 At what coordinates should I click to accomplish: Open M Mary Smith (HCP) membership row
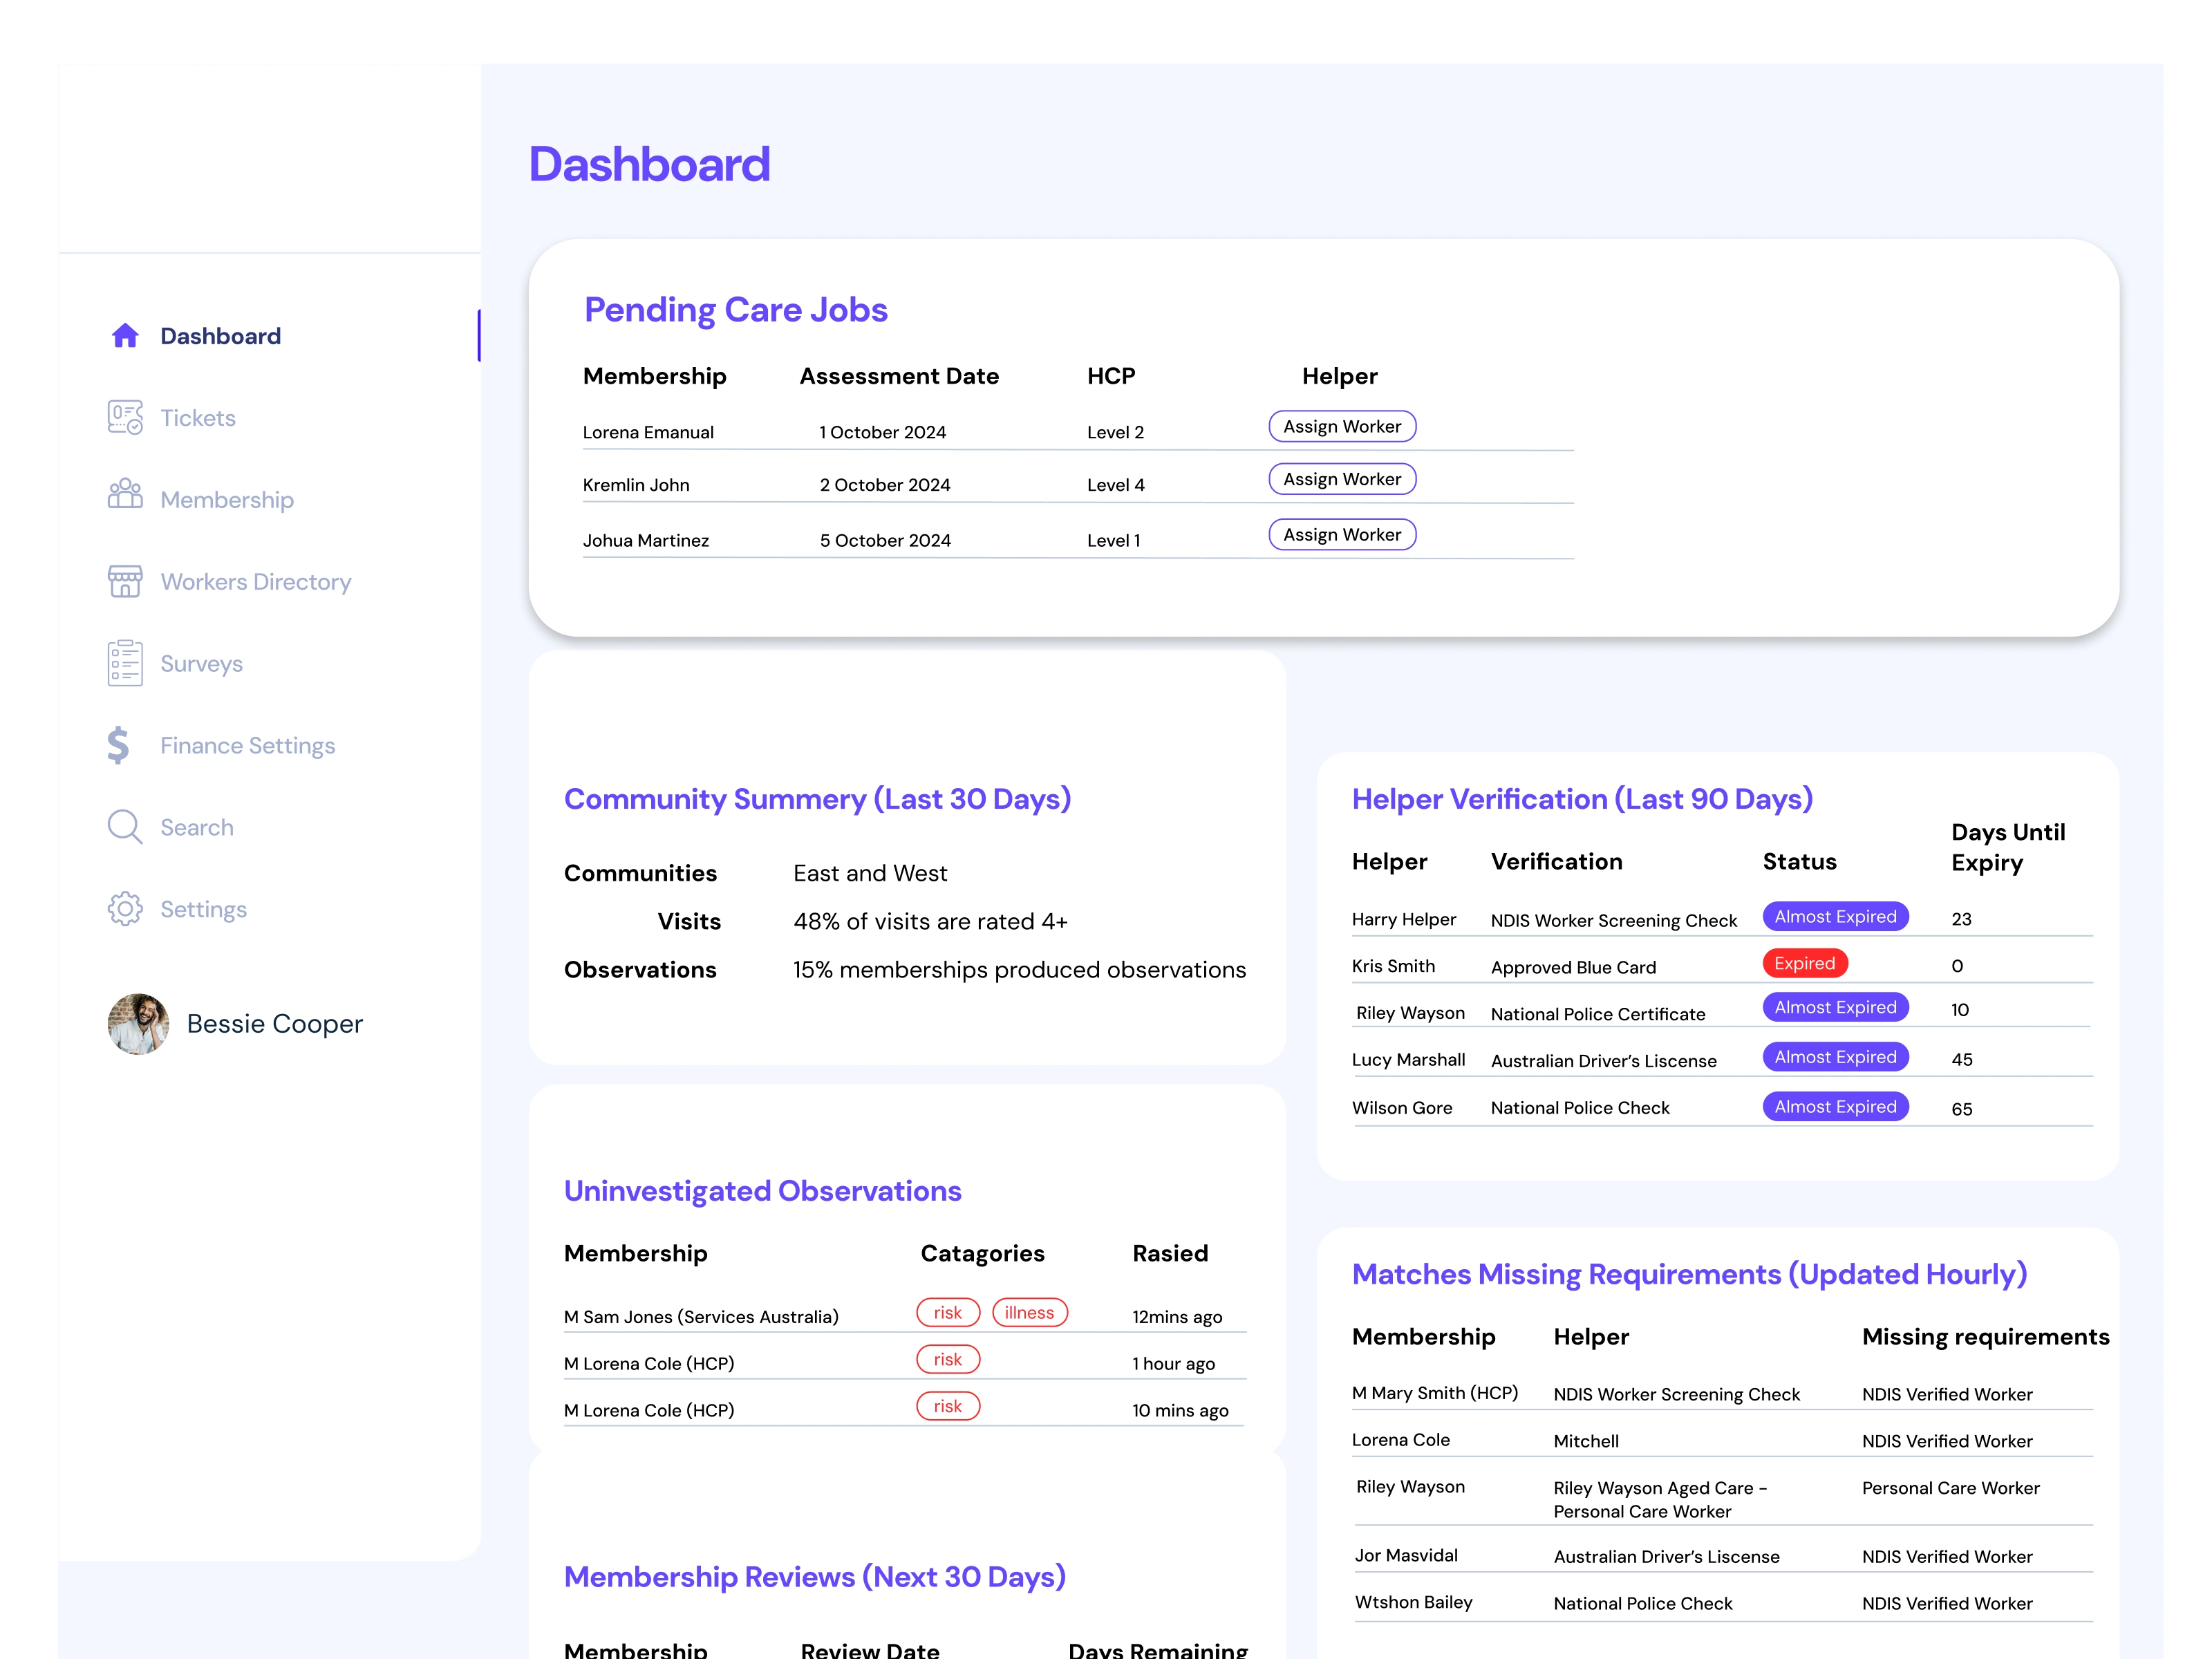[1434, 1393]
